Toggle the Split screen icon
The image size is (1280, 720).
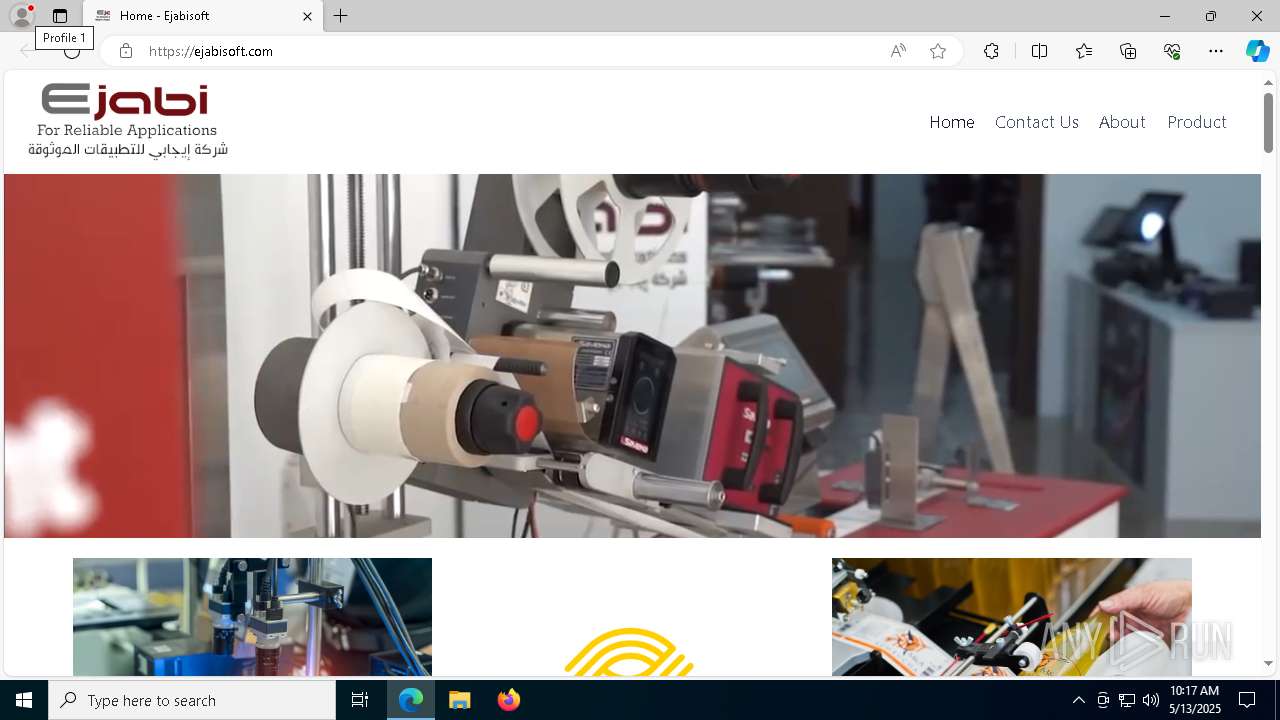(x=1039, y=51)
